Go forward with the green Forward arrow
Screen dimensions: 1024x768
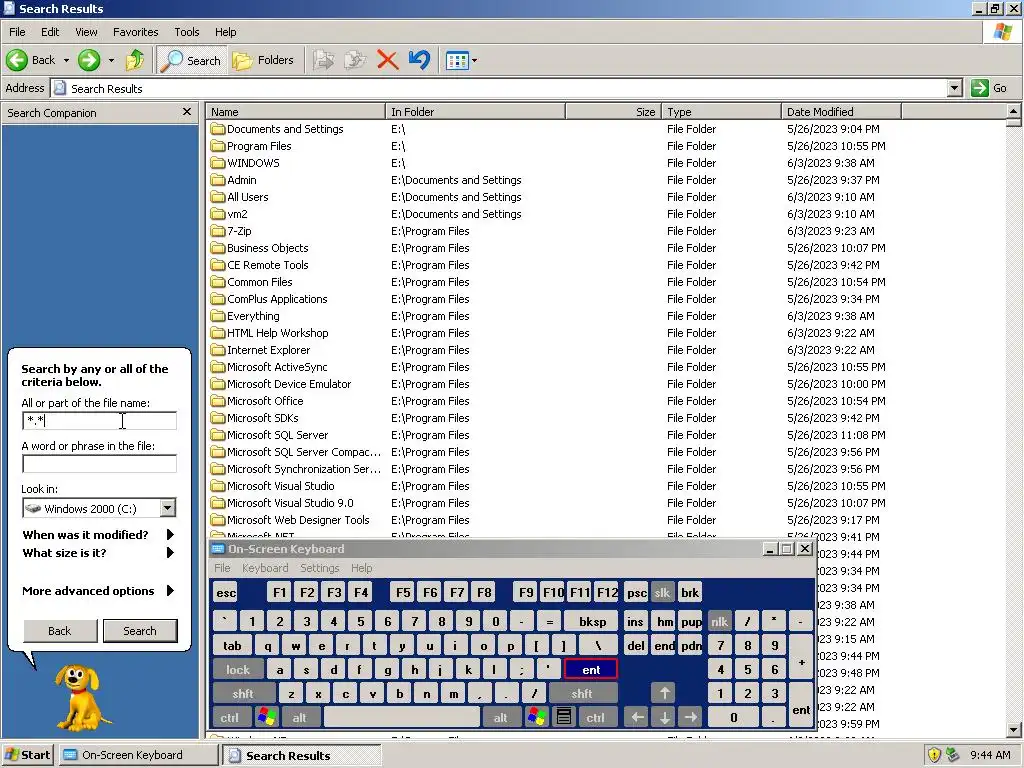[x=89, y=60]
